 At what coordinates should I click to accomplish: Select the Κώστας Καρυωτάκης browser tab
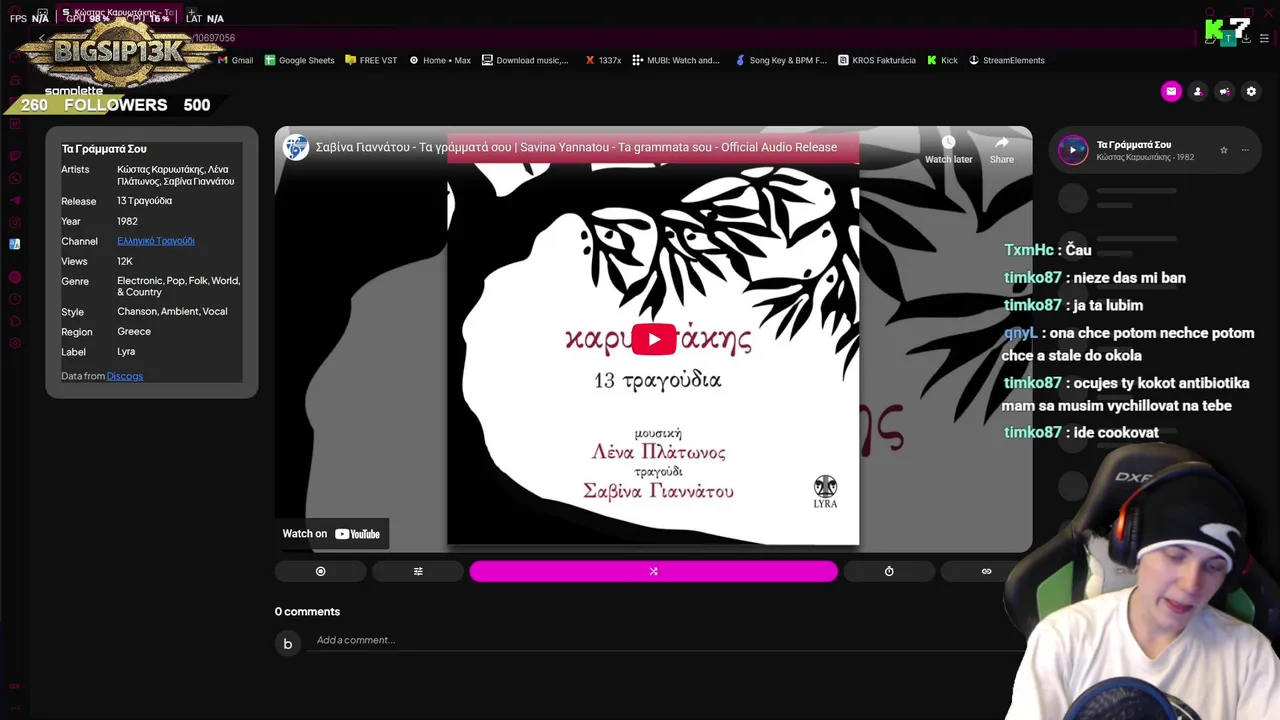(118, 14)
